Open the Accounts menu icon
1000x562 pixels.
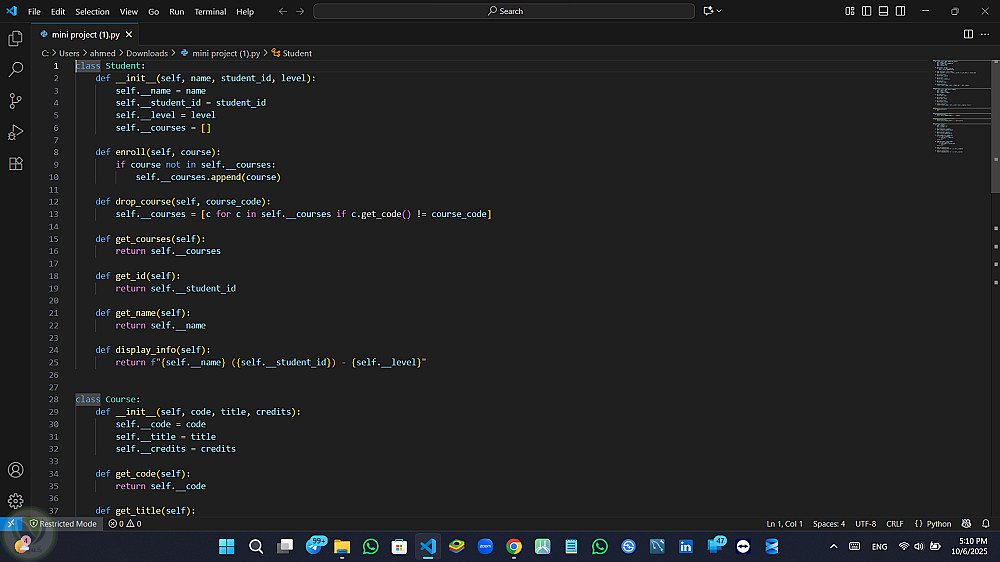pos(15,470)
